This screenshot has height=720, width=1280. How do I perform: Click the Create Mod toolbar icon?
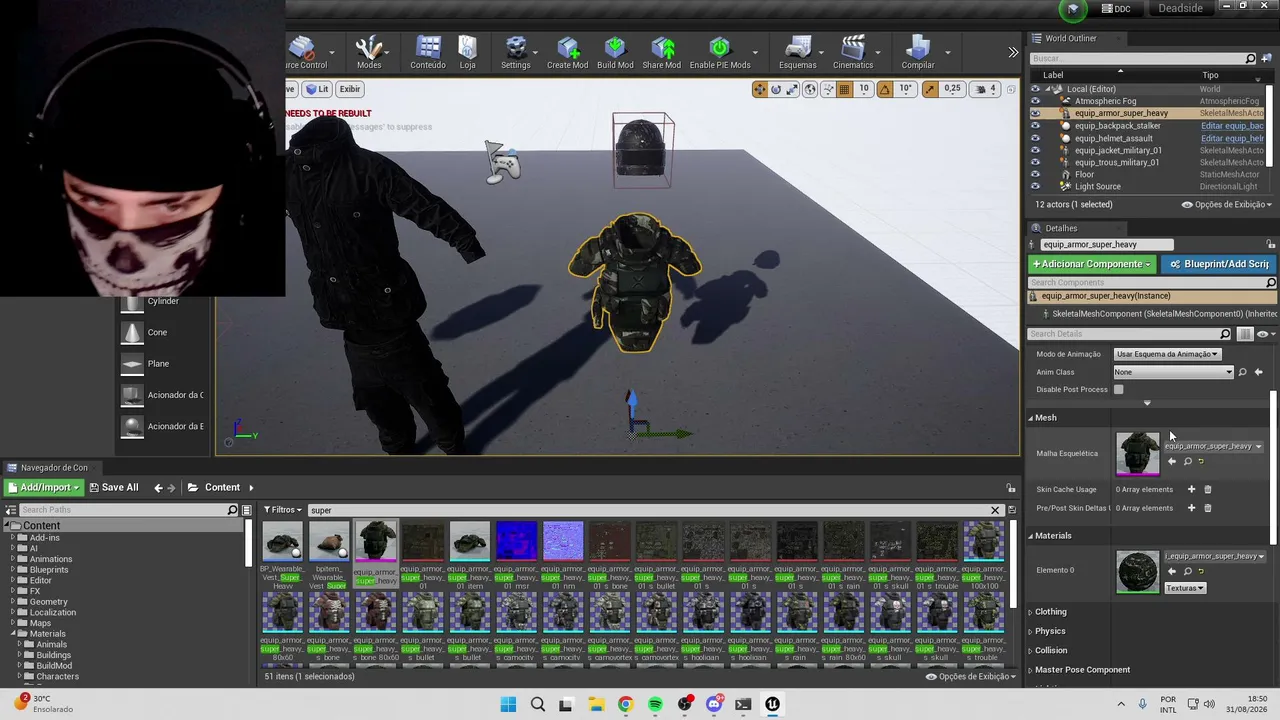click(x=567, y=53)
